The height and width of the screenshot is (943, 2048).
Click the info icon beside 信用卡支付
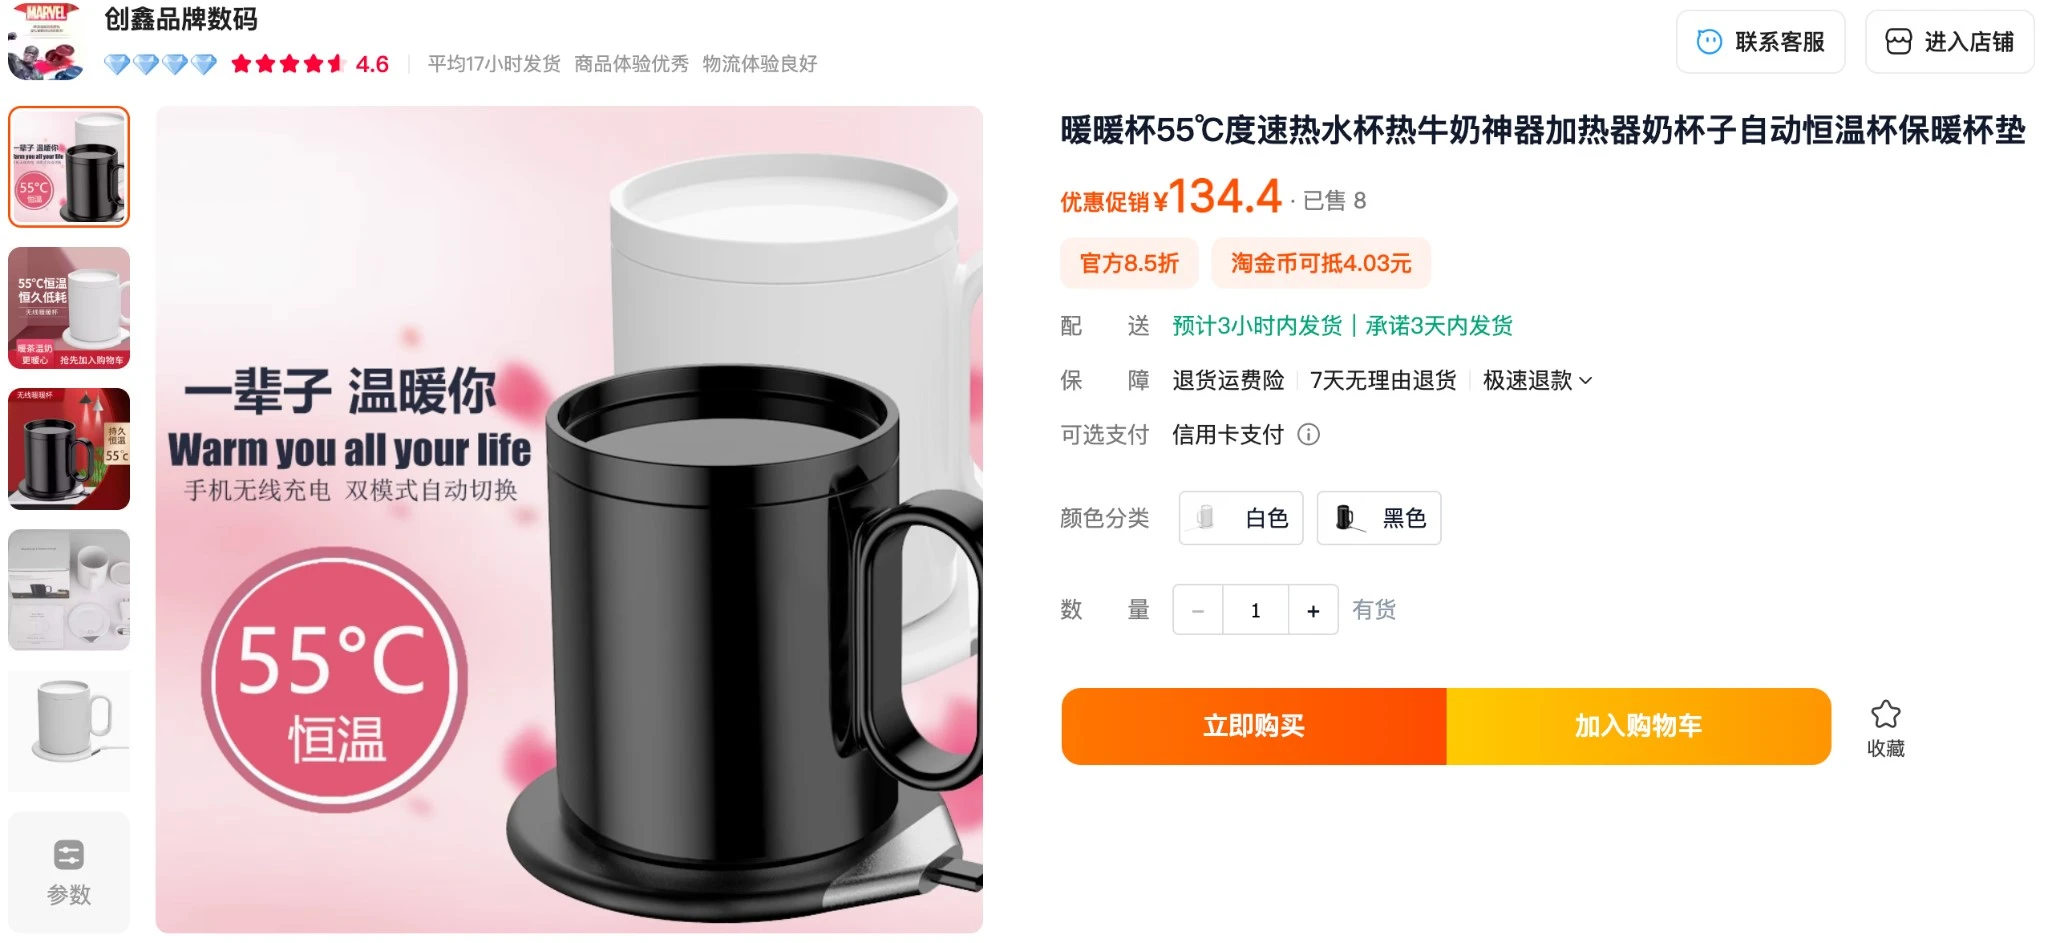(x=1308, y=434)
